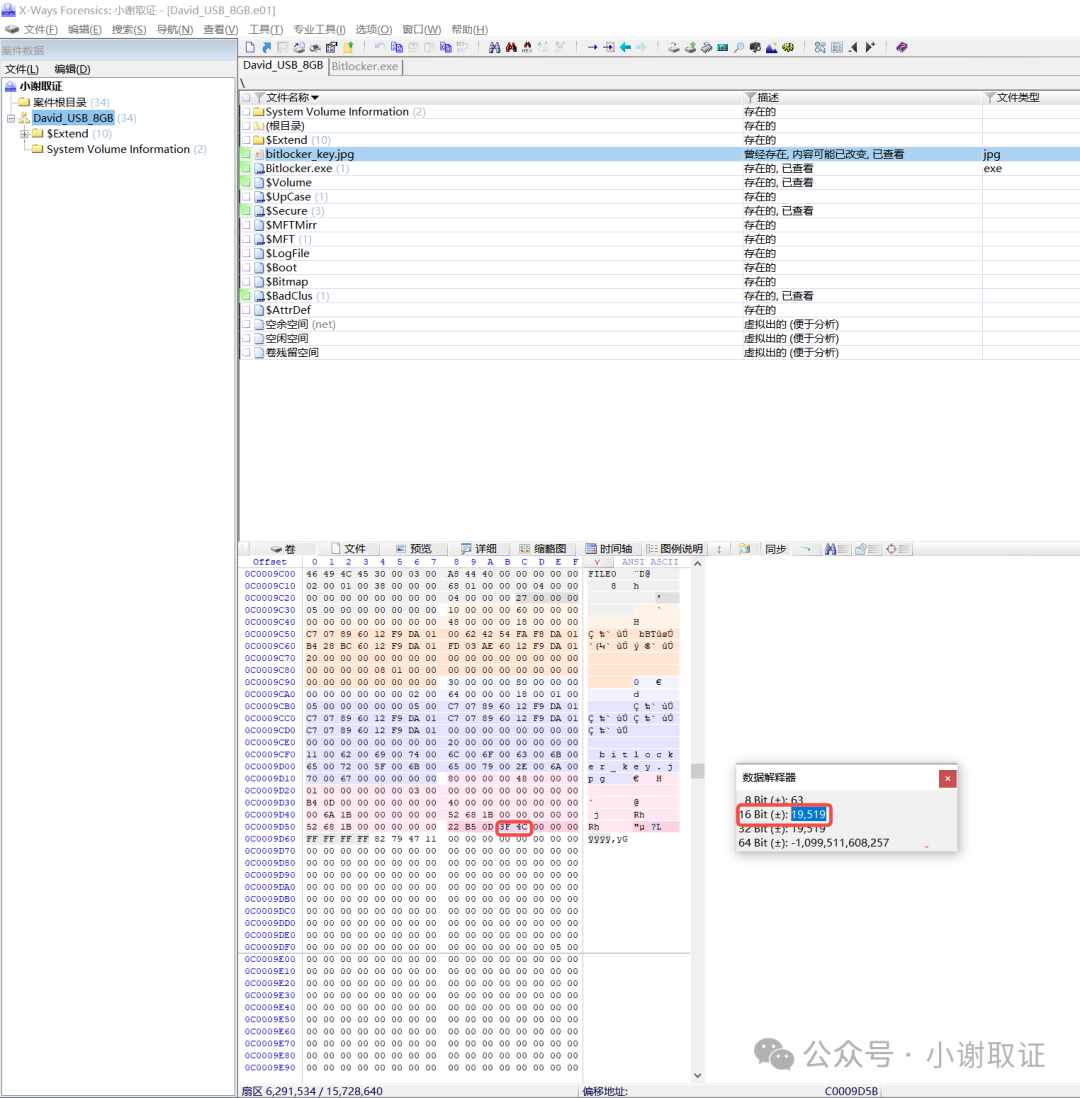This screenshot has height=1098, width=1080.
Task: Close the 数据解释器 panel
Action: pyautogui.click(x=947, y=778)
